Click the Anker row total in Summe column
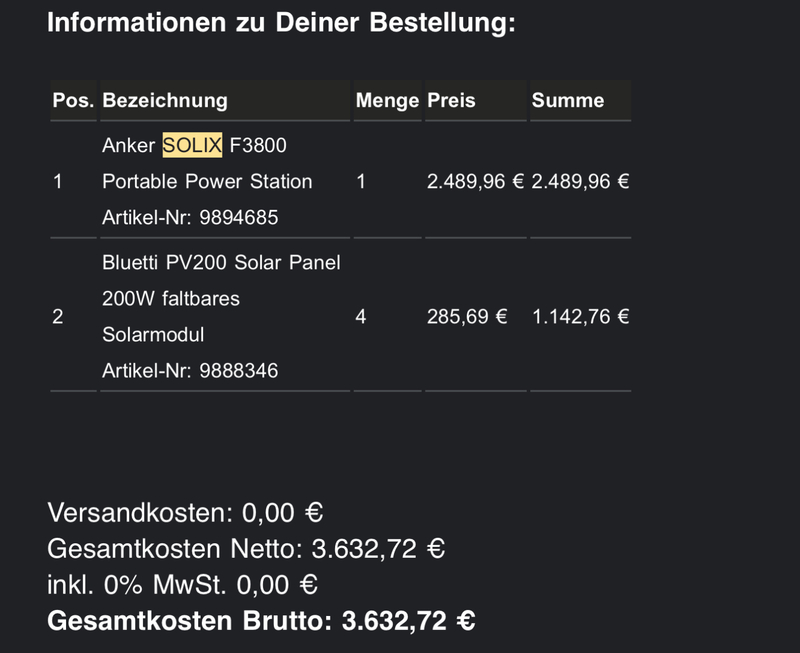 coord(580,182)
